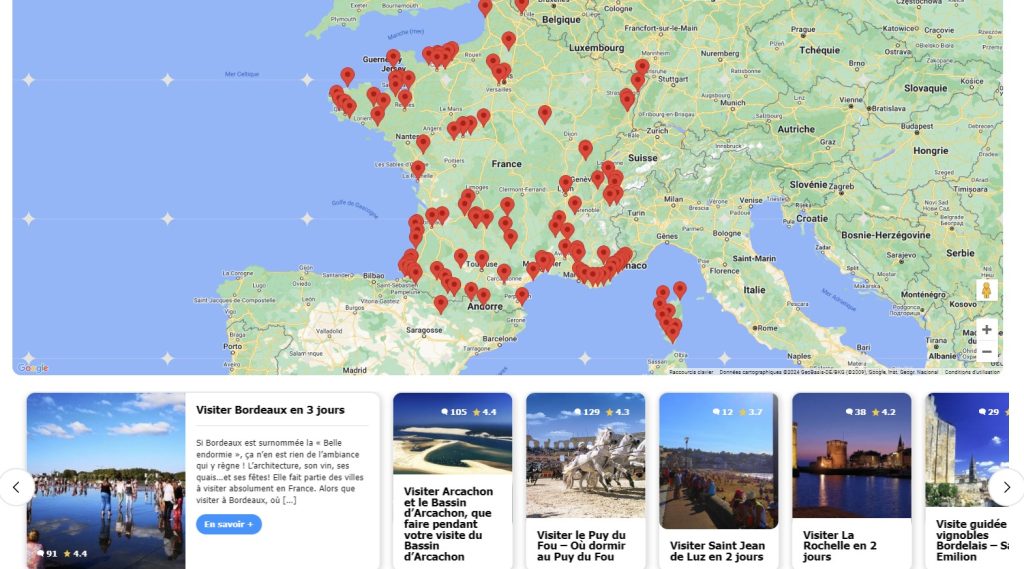This screenshot has width=1024, height=569.
Task: Open the Saint Jean de Luz beach thumbnail
Action: pyautogui.click(x=718, y=461)
